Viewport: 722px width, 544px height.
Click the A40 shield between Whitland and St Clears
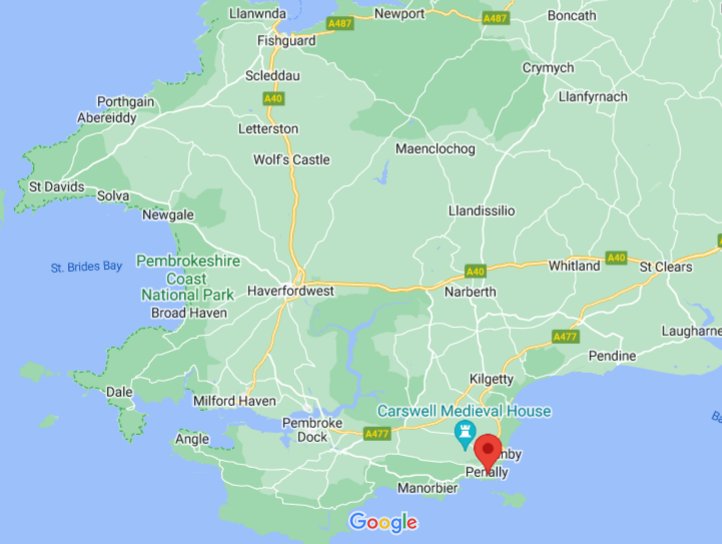[616, 257]
